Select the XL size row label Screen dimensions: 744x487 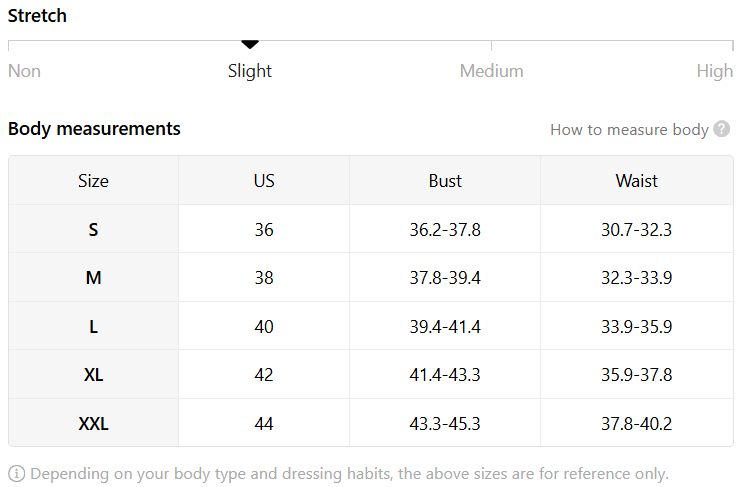pyautogui.click(x=93, y=375)
